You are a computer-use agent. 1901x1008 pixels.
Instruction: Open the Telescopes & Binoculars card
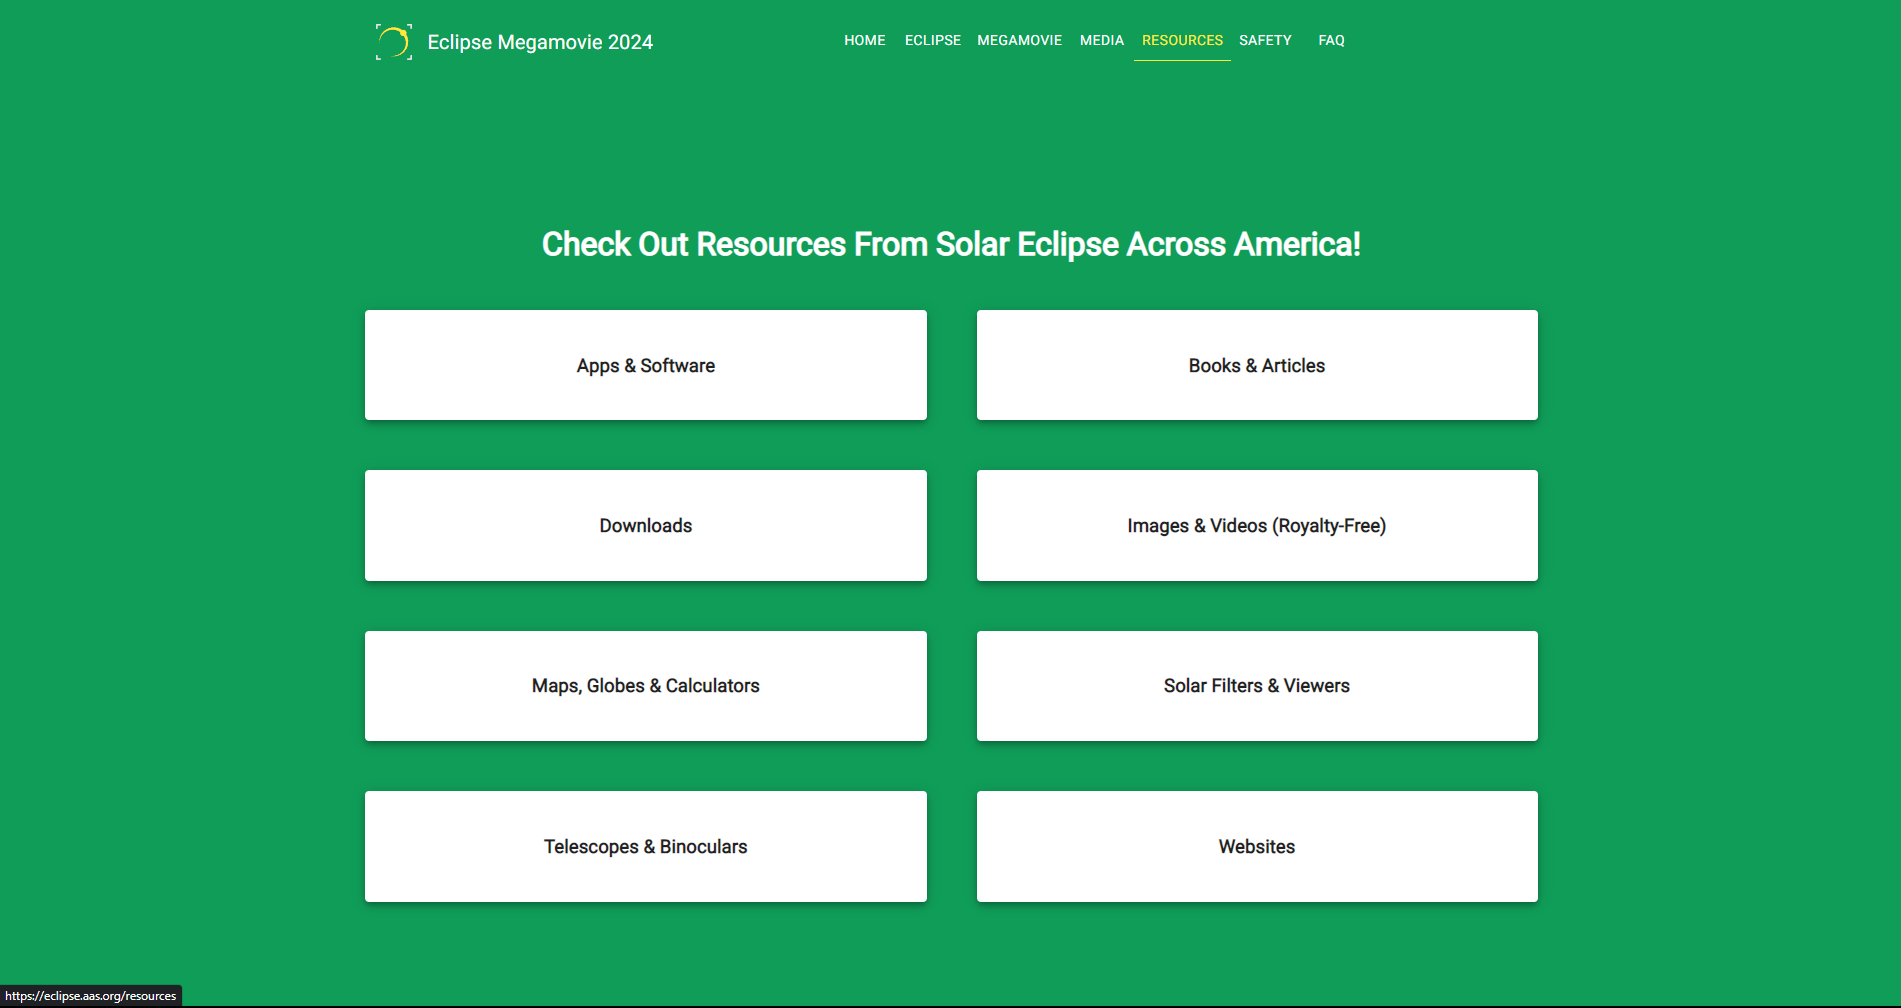point(645,846)
